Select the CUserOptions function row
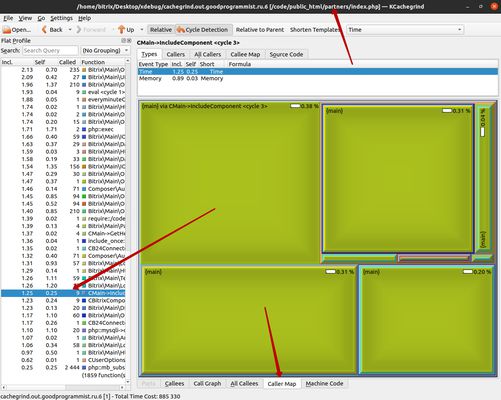 63,360
